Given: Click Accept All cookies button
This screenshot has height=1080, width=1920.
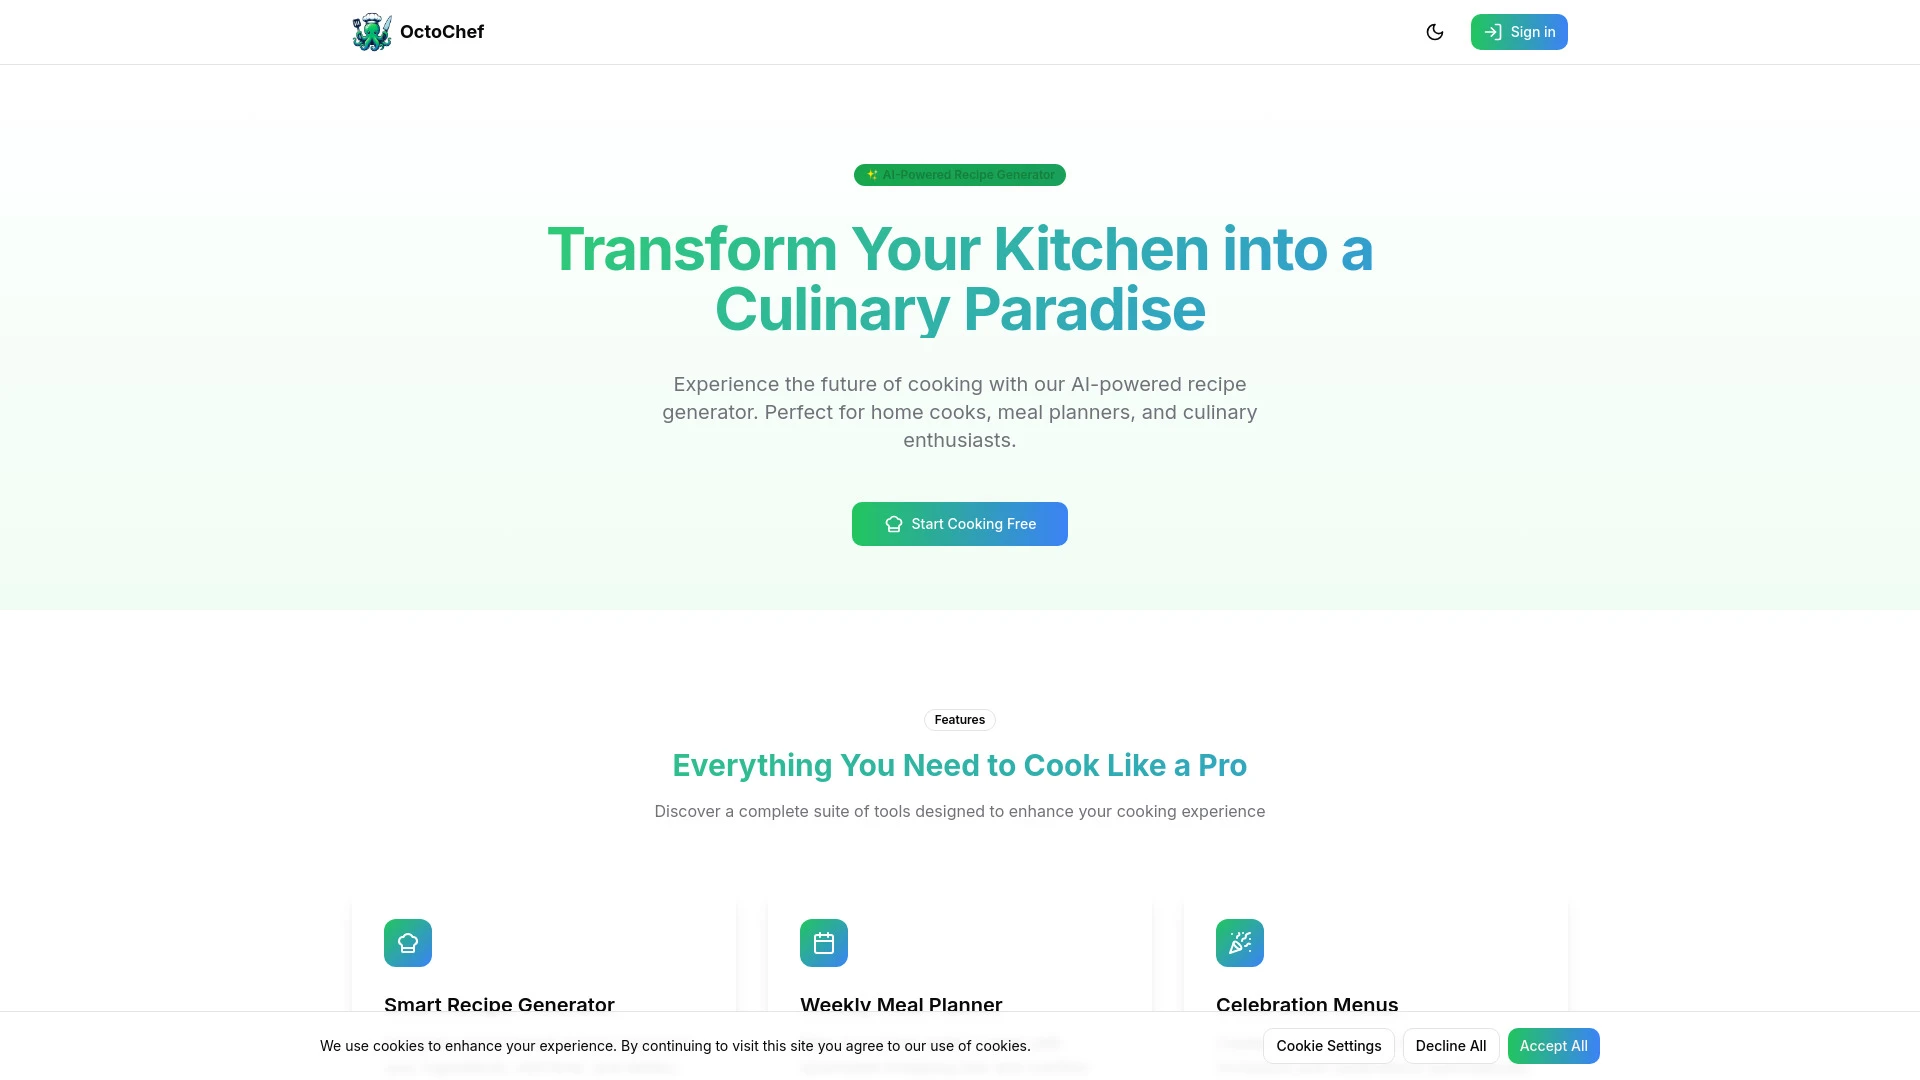Looking at the screenshot, I should tap(1553, 1046).
